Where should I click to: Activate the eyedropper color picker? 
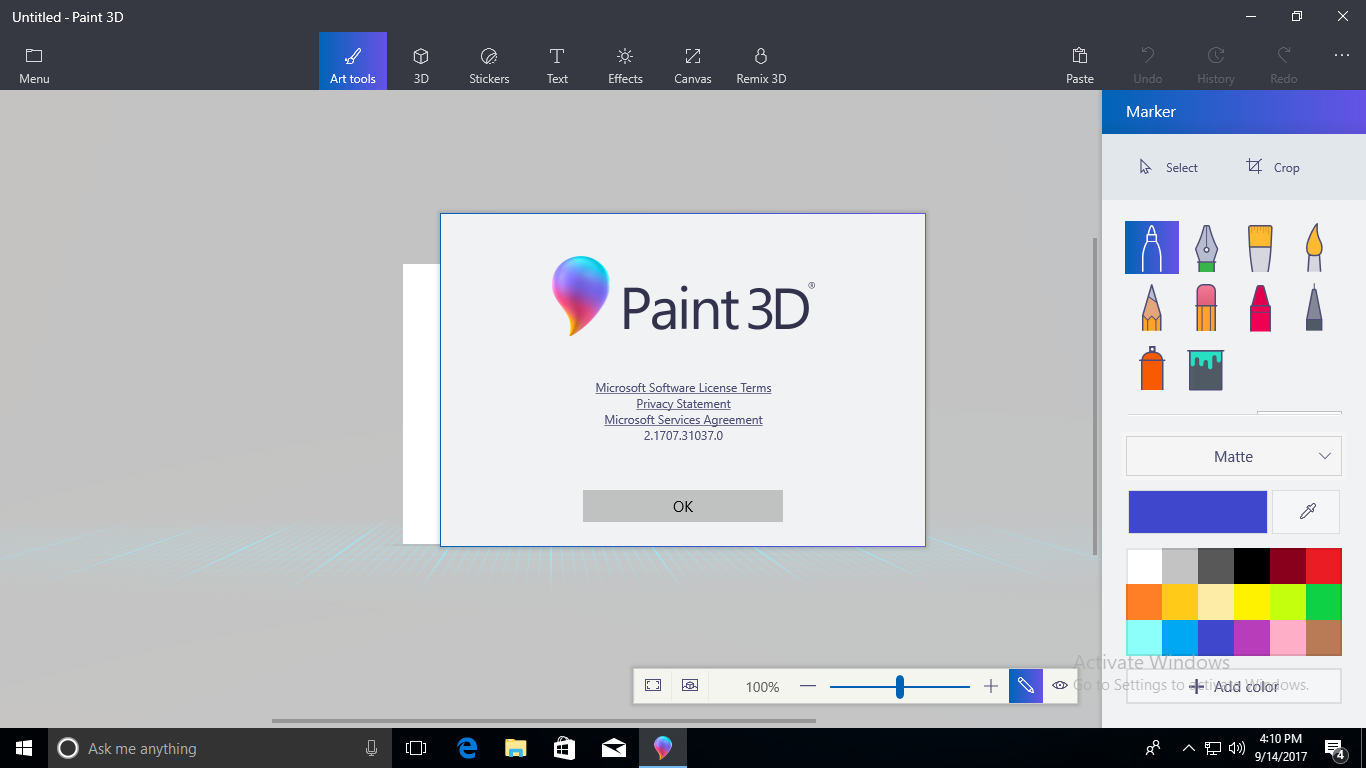[x=1306, y=512]
